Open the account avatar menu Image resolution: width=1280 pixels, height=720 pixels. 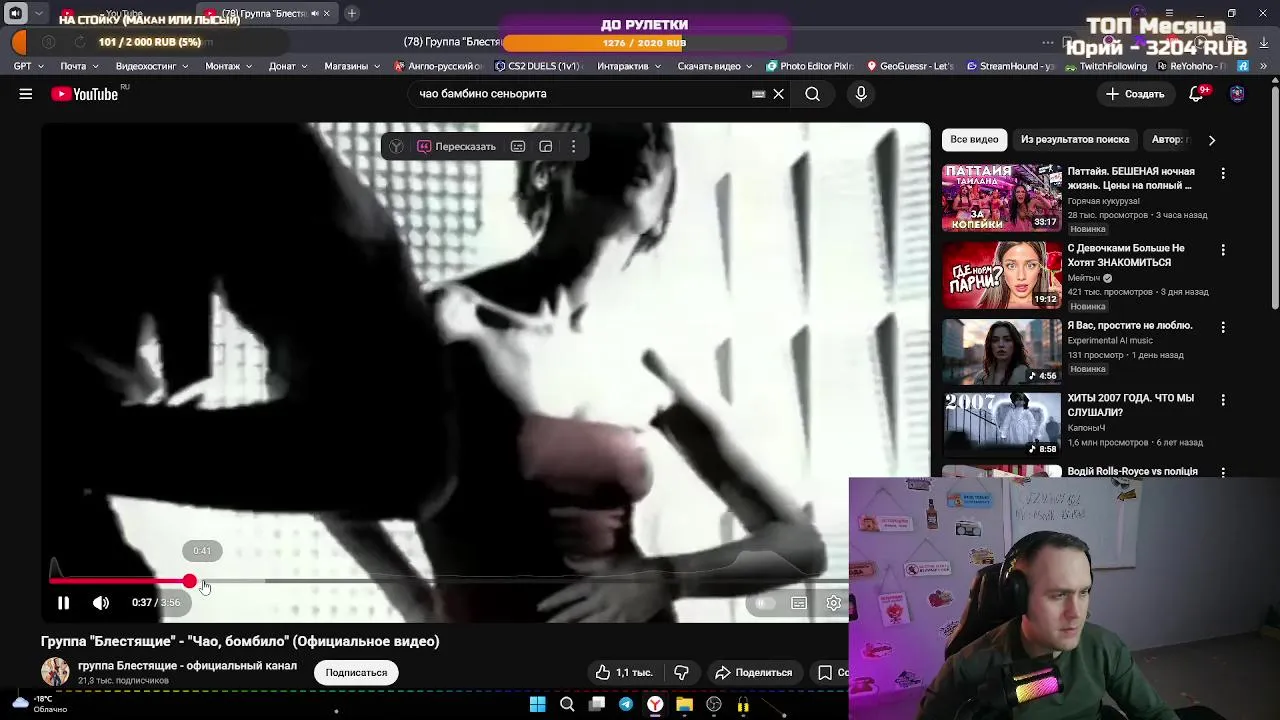point(1237,94)
